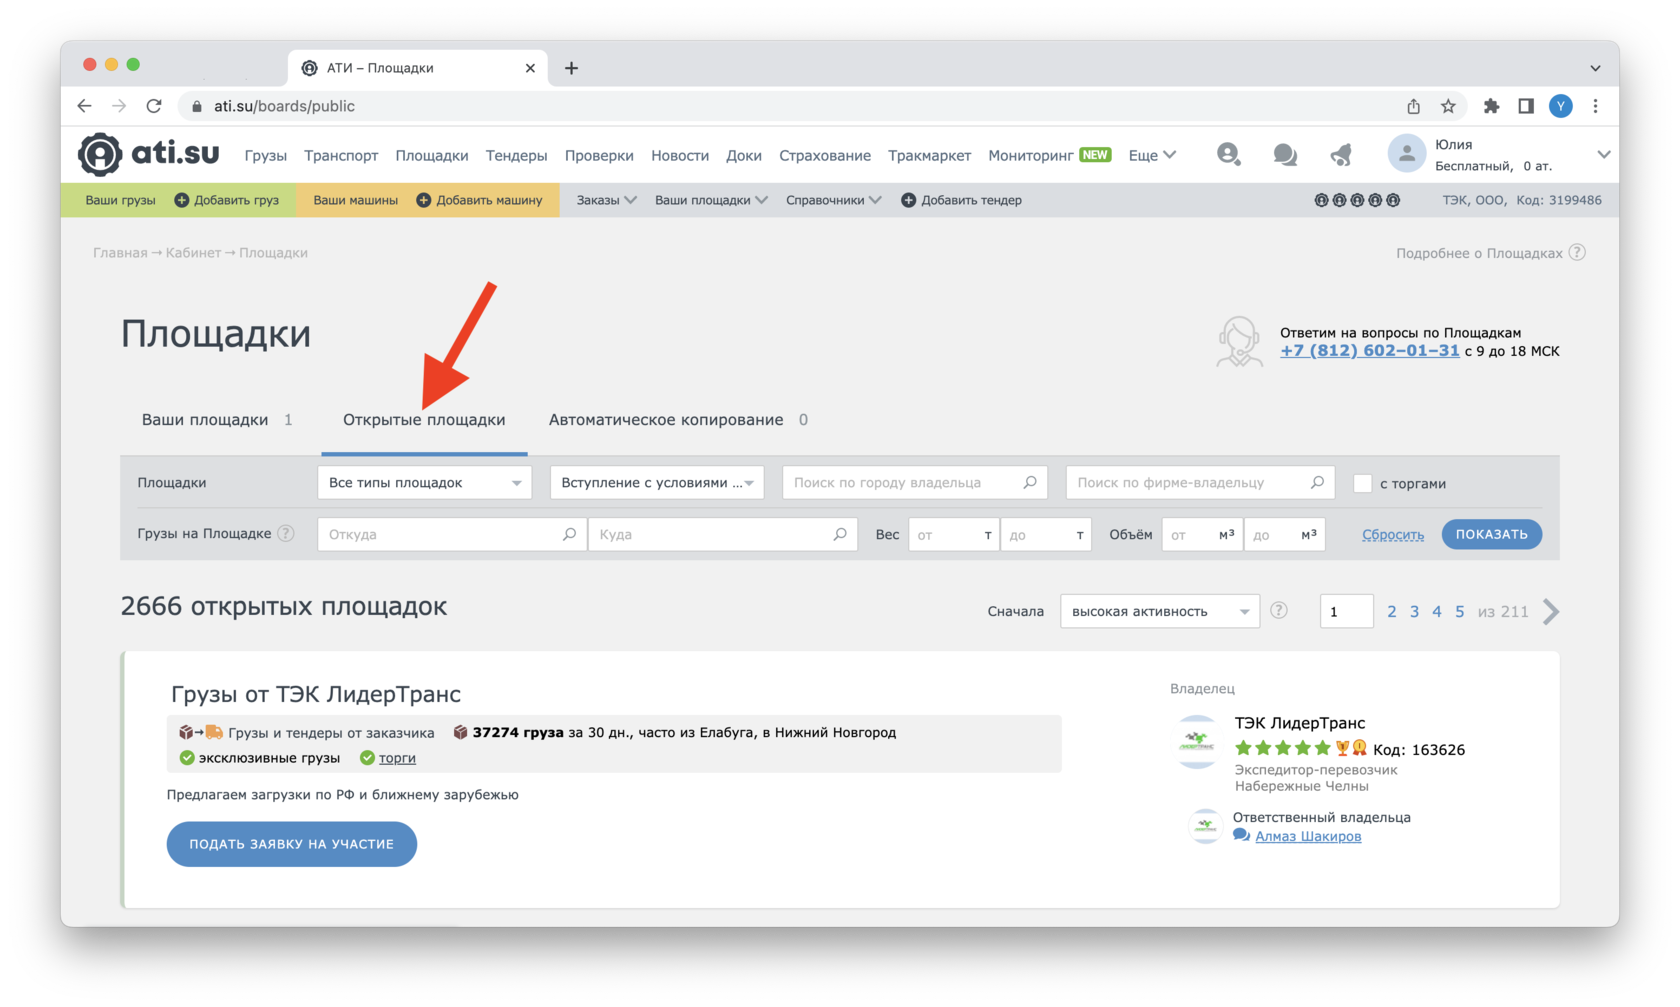Open the Алмаз Шакиров link
The width and height of the screenshot is (1680, 1007).
coord(1308,836)
